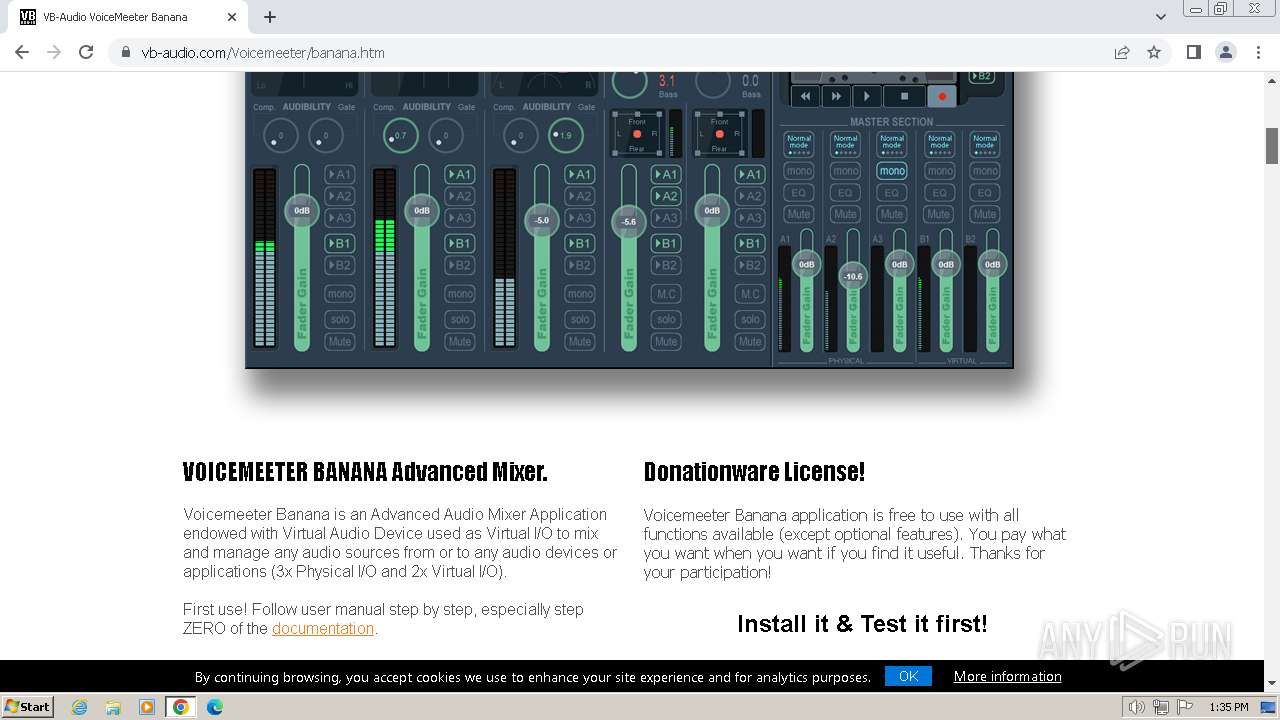Mute the strip with the -5.0 fader
Viewport: 1280px width, 720px height.
pyautogui.click(x=580, y=341)
